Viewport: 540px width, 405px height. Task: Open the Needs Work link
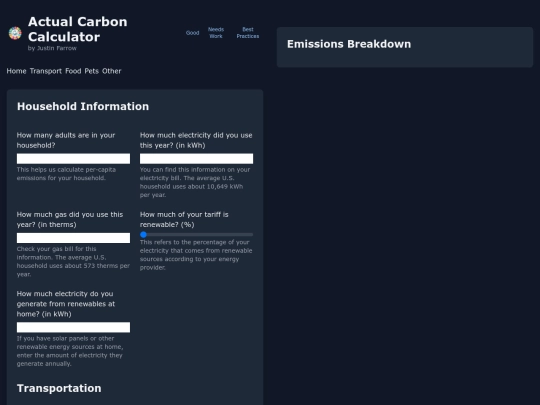(216, 33)
